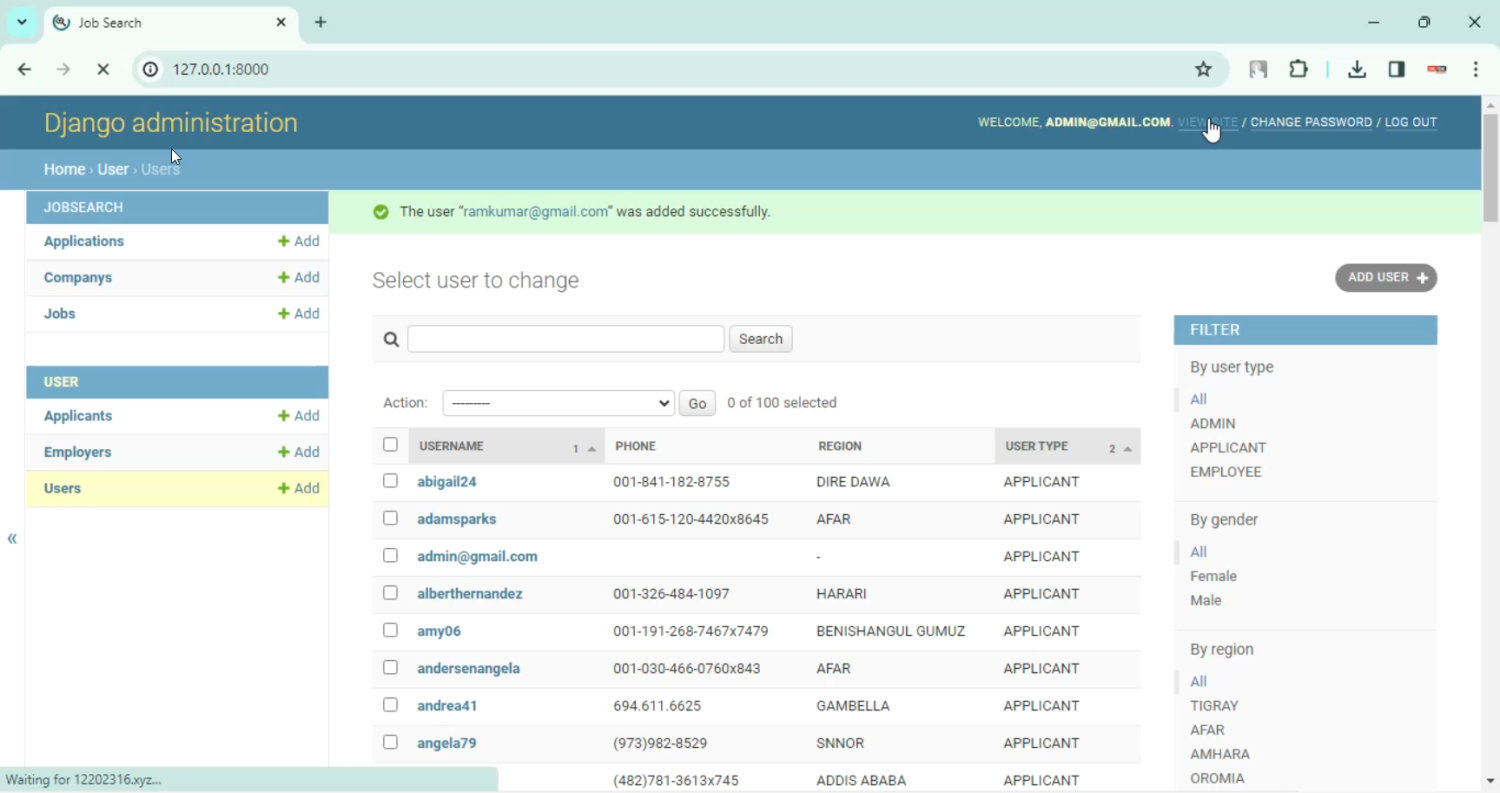Image resolution: width=1500 pixels, height=793 pixels.
Task: Sort by Username column arrow
Action: [x=592, y=449]
